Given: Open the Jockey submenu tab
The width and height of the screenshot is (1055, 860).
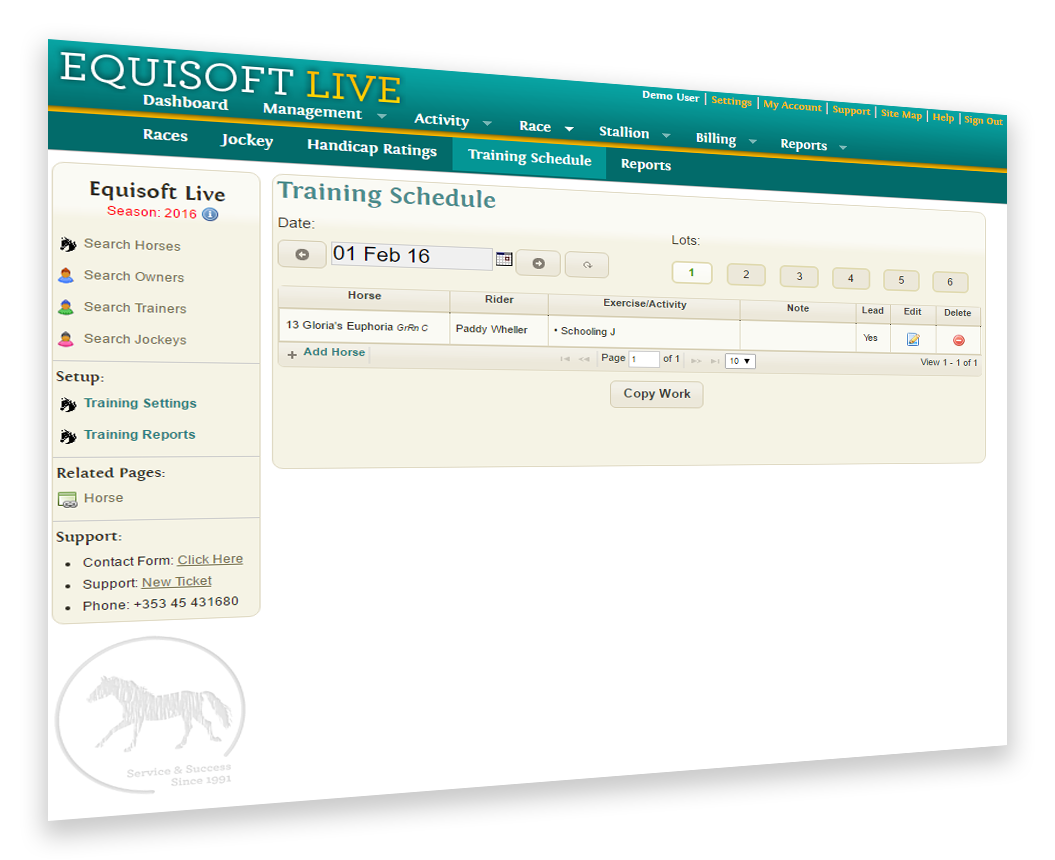Looking at the screenshot, I should click(247, 140).
